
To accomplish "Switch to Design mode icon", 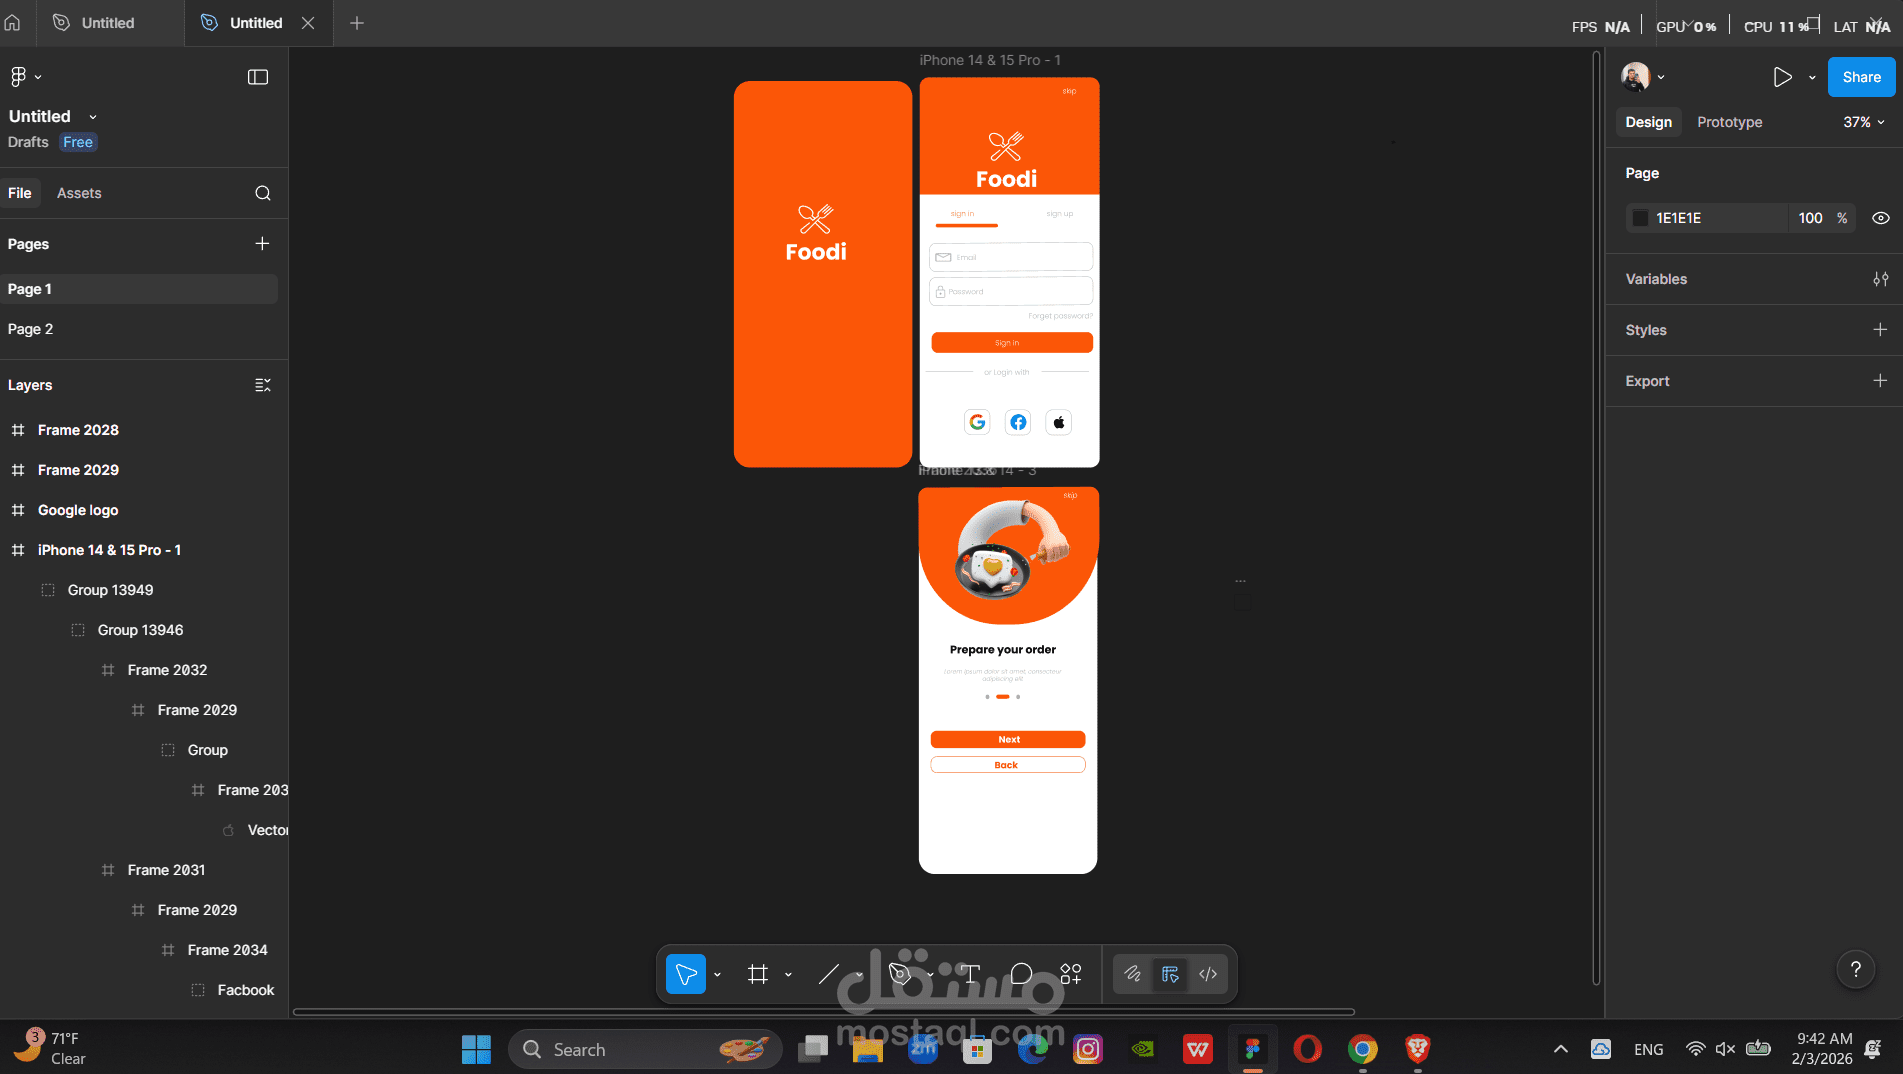I will coord(1170,974).
